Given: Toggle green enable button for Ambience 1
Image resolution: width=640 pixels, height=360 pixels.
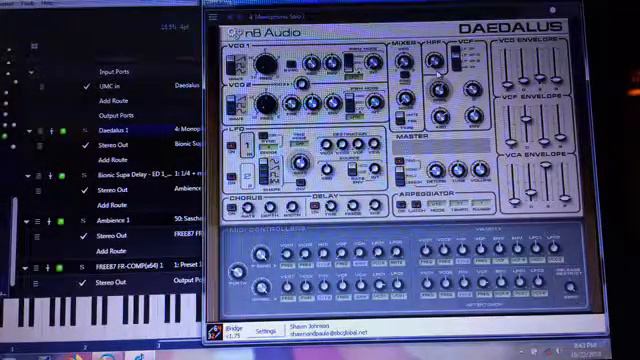Looking at the screenshot, I should [x=61, y=221].
